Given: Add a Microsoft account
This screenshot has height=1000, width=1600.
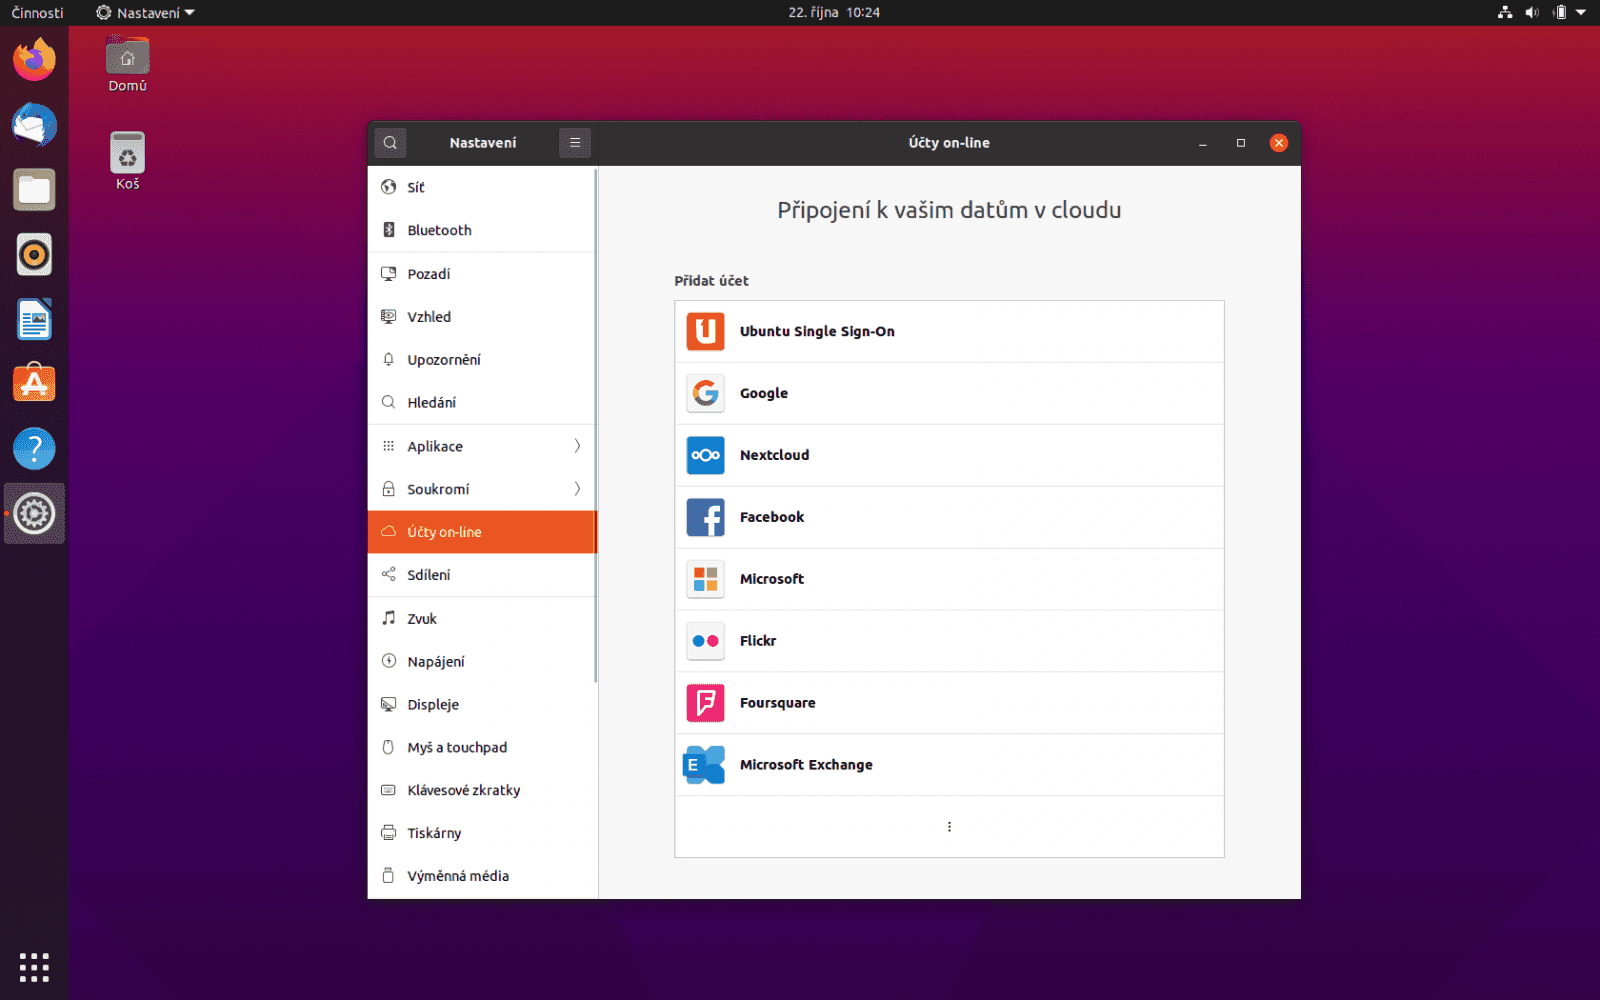Looking at the screenshot, I should click(948, 579).
